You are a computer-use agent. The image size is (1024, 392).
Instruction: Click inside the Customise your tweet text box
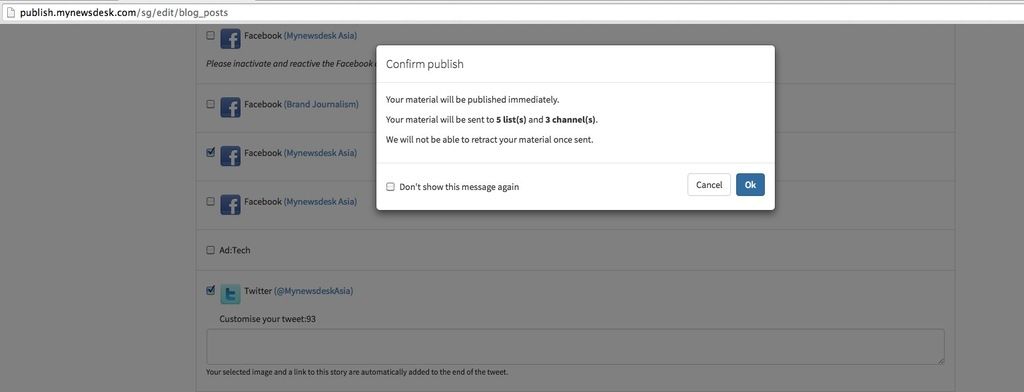(x=575, y=346)
